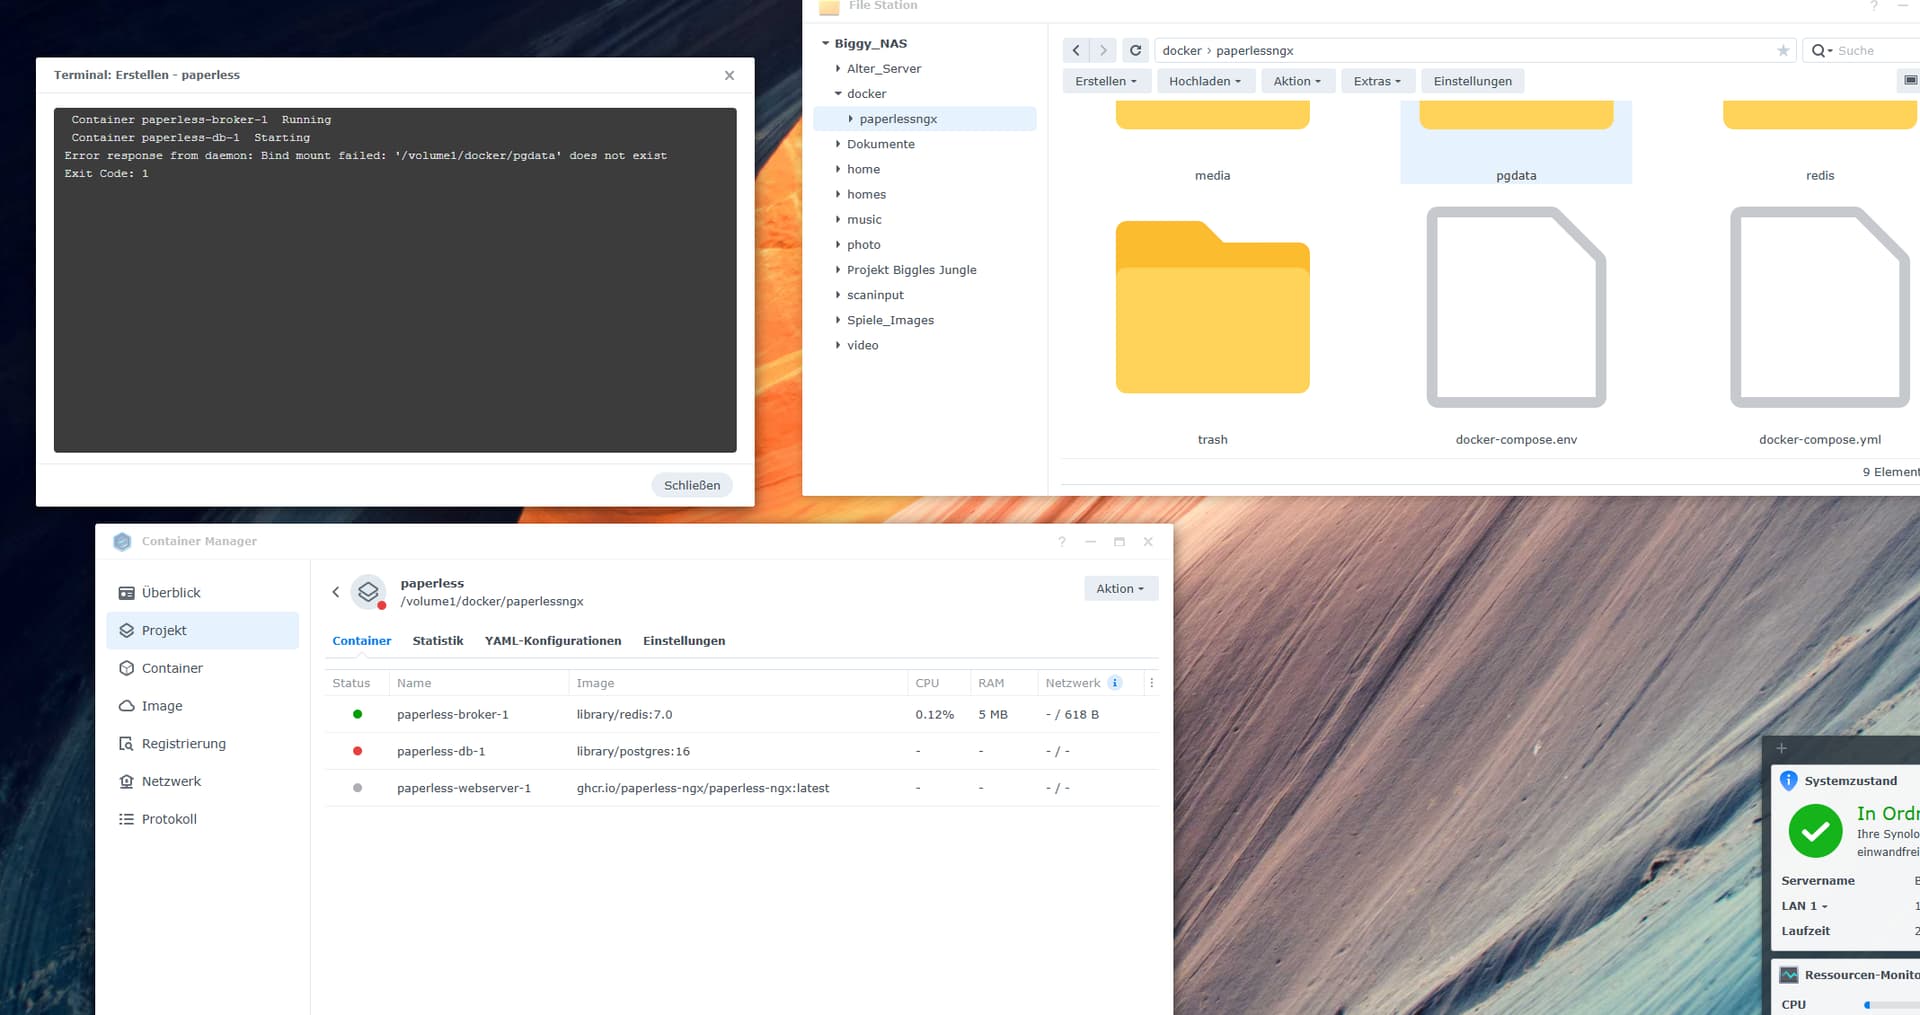Click the refresh icon in File Station
1920x1015 pixels.
(1135, 50)
